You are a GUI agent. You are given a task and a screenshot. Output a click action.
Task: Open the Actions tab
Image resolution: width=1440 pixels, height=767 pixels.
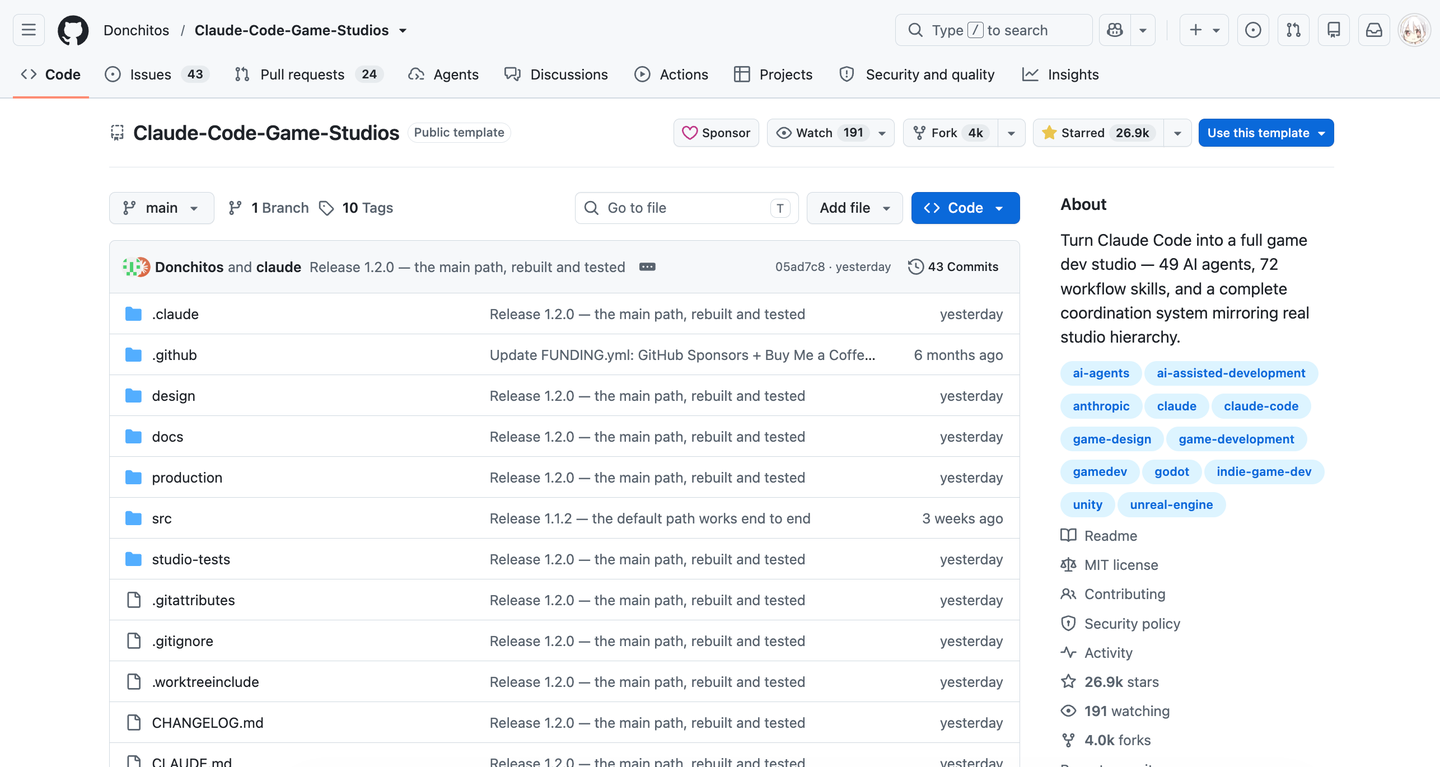tap(671, 74)
